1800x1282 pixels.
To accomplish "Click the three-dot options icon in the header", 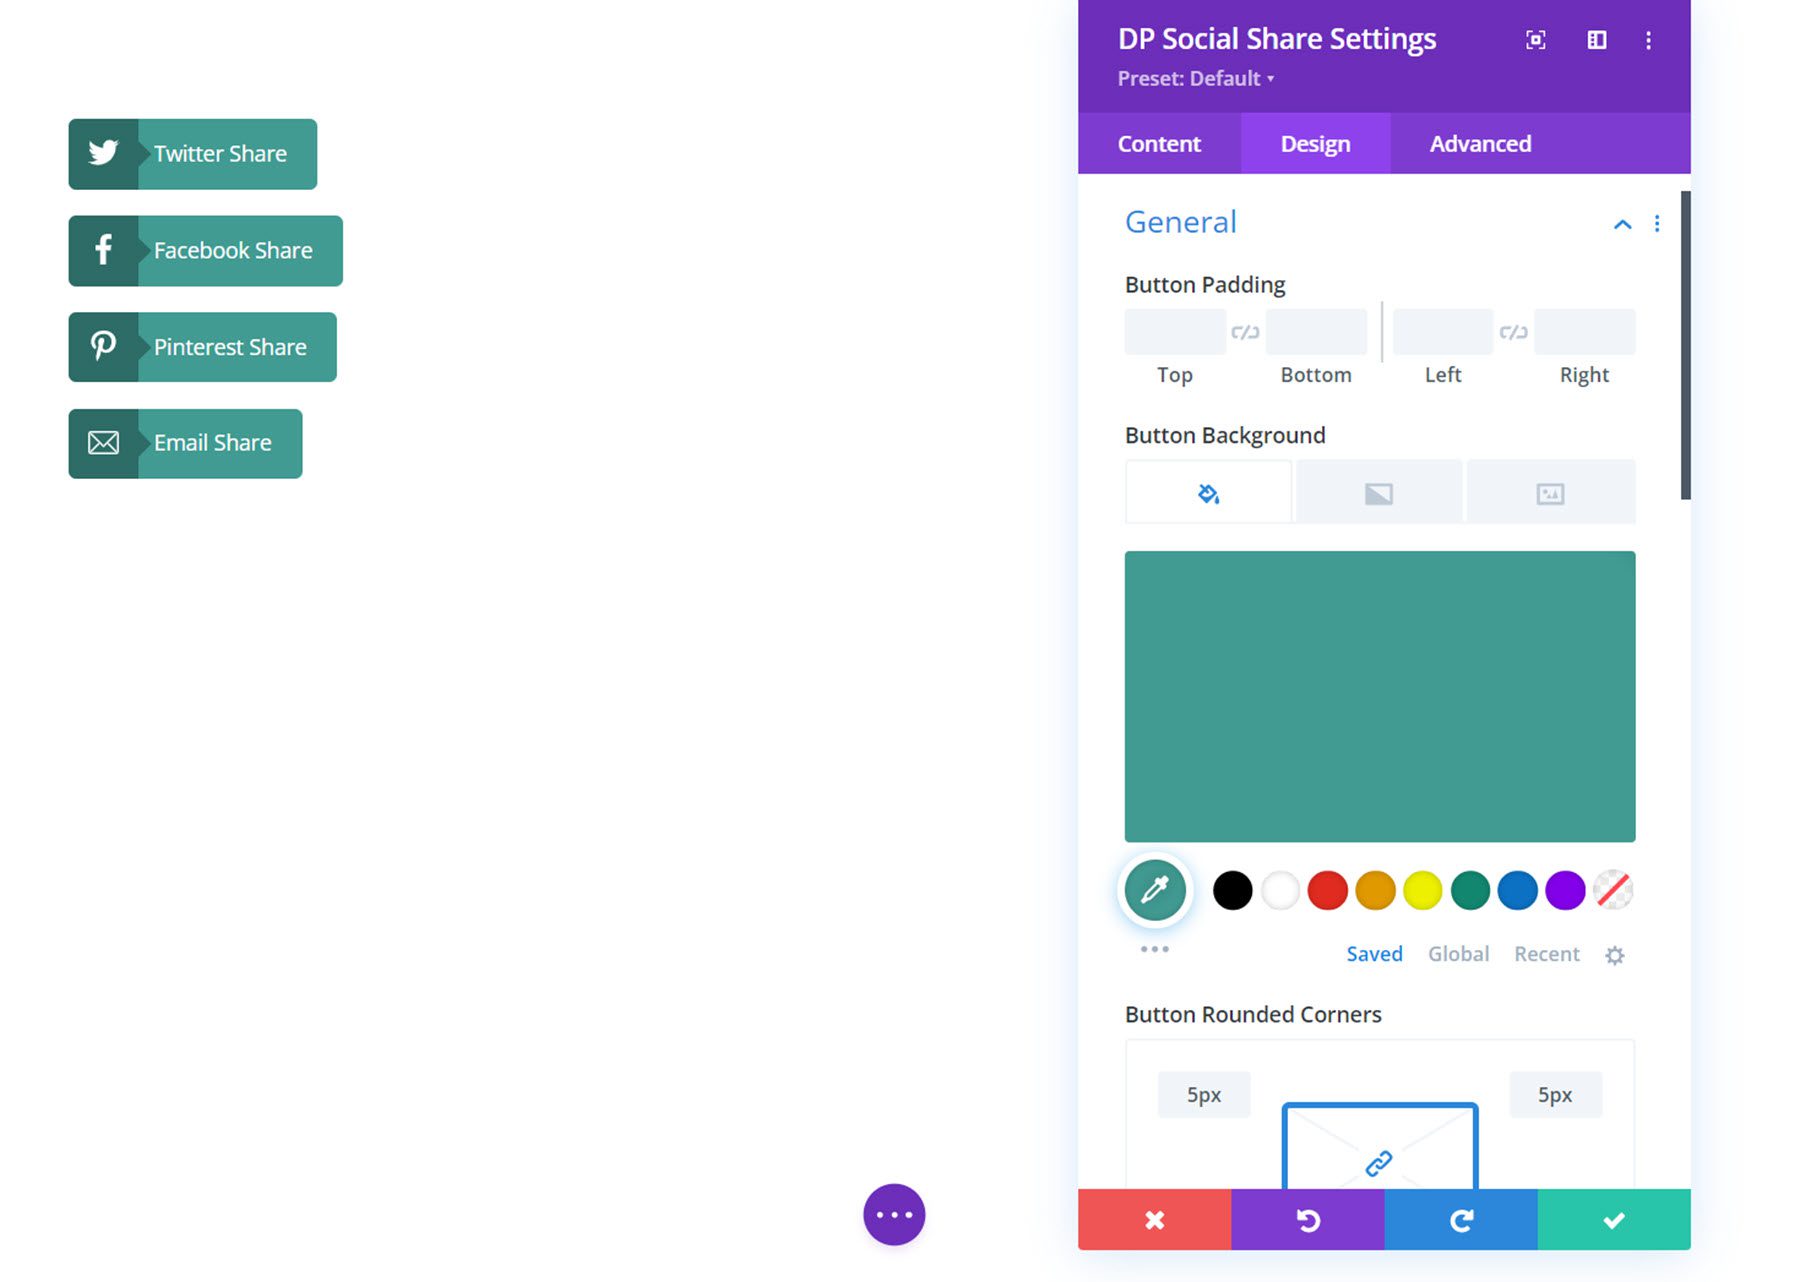I will tap(1649, 40).
